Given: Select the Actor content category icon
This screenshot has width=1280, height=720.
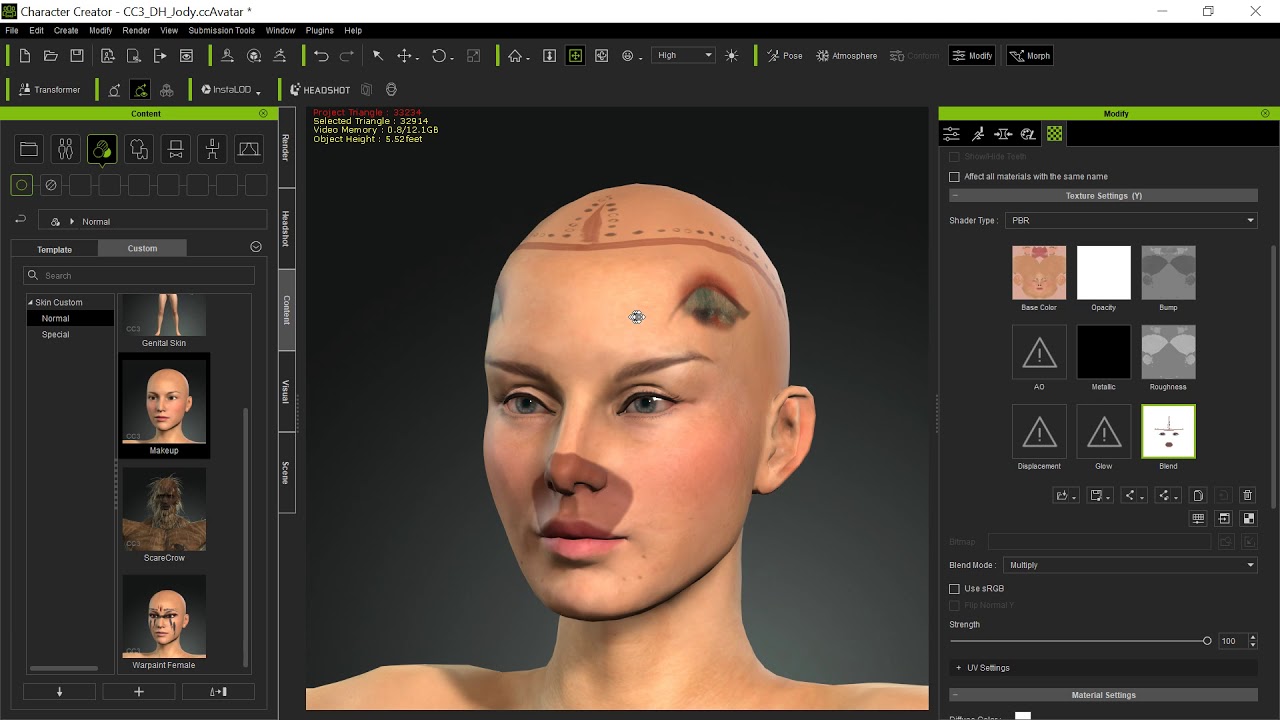Looking at the screenshot, I should 65,150.
